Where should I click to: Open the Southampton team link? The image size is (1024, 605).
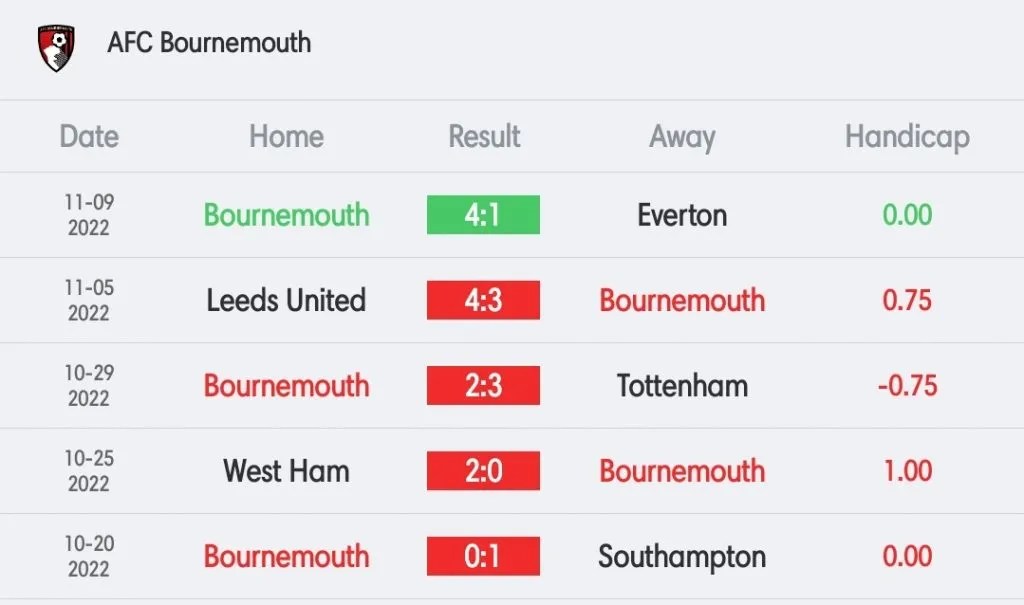click(682, 557)
